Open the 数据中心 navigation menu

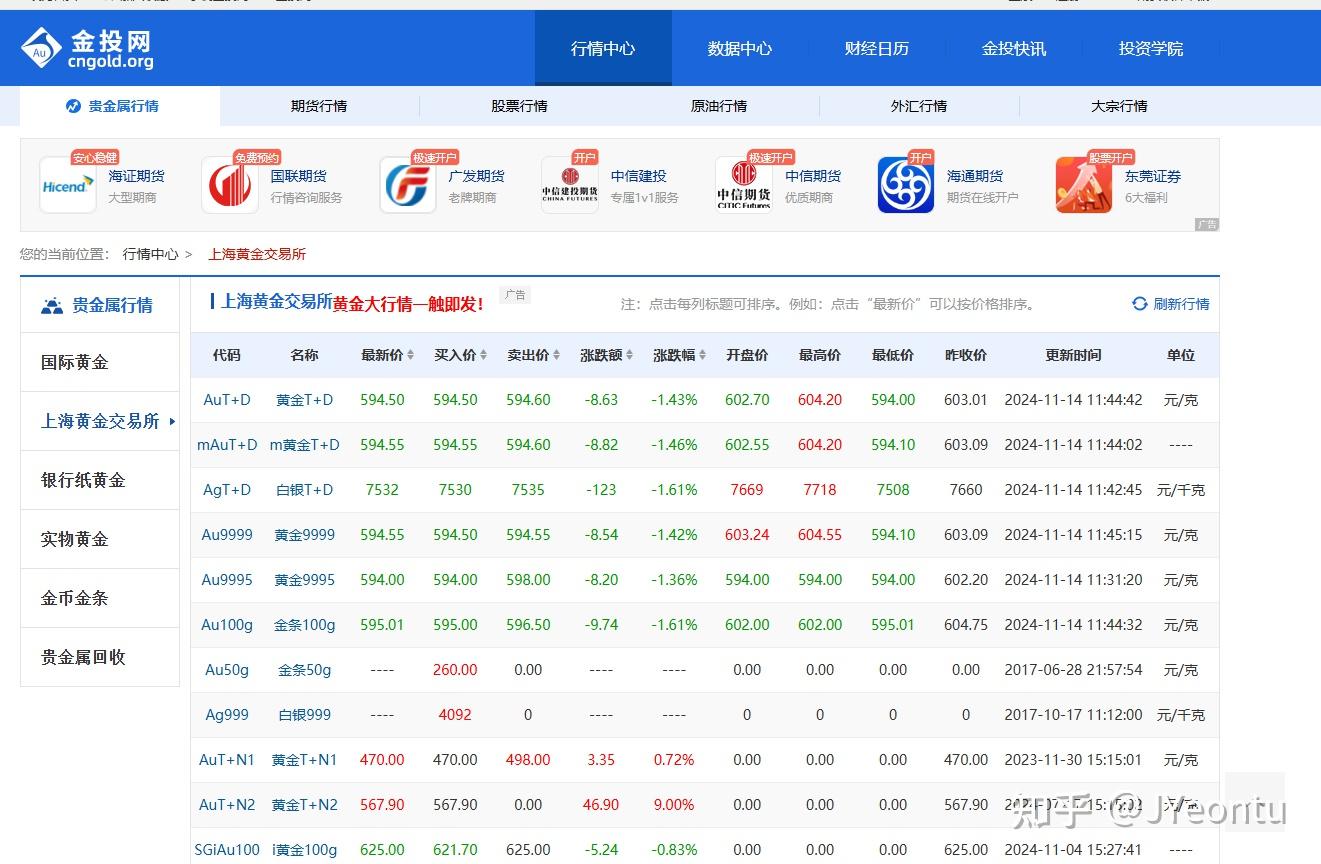pos(740,47)
